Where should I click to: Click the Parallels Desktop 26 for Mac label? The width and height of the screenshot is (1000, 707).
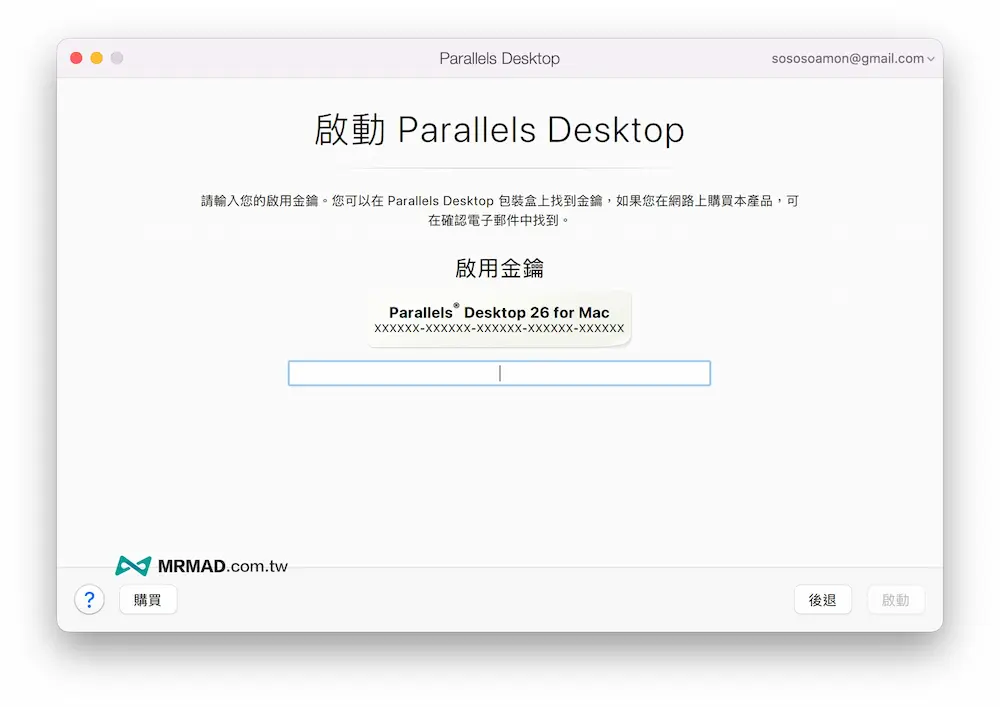[x=499, y=310]
